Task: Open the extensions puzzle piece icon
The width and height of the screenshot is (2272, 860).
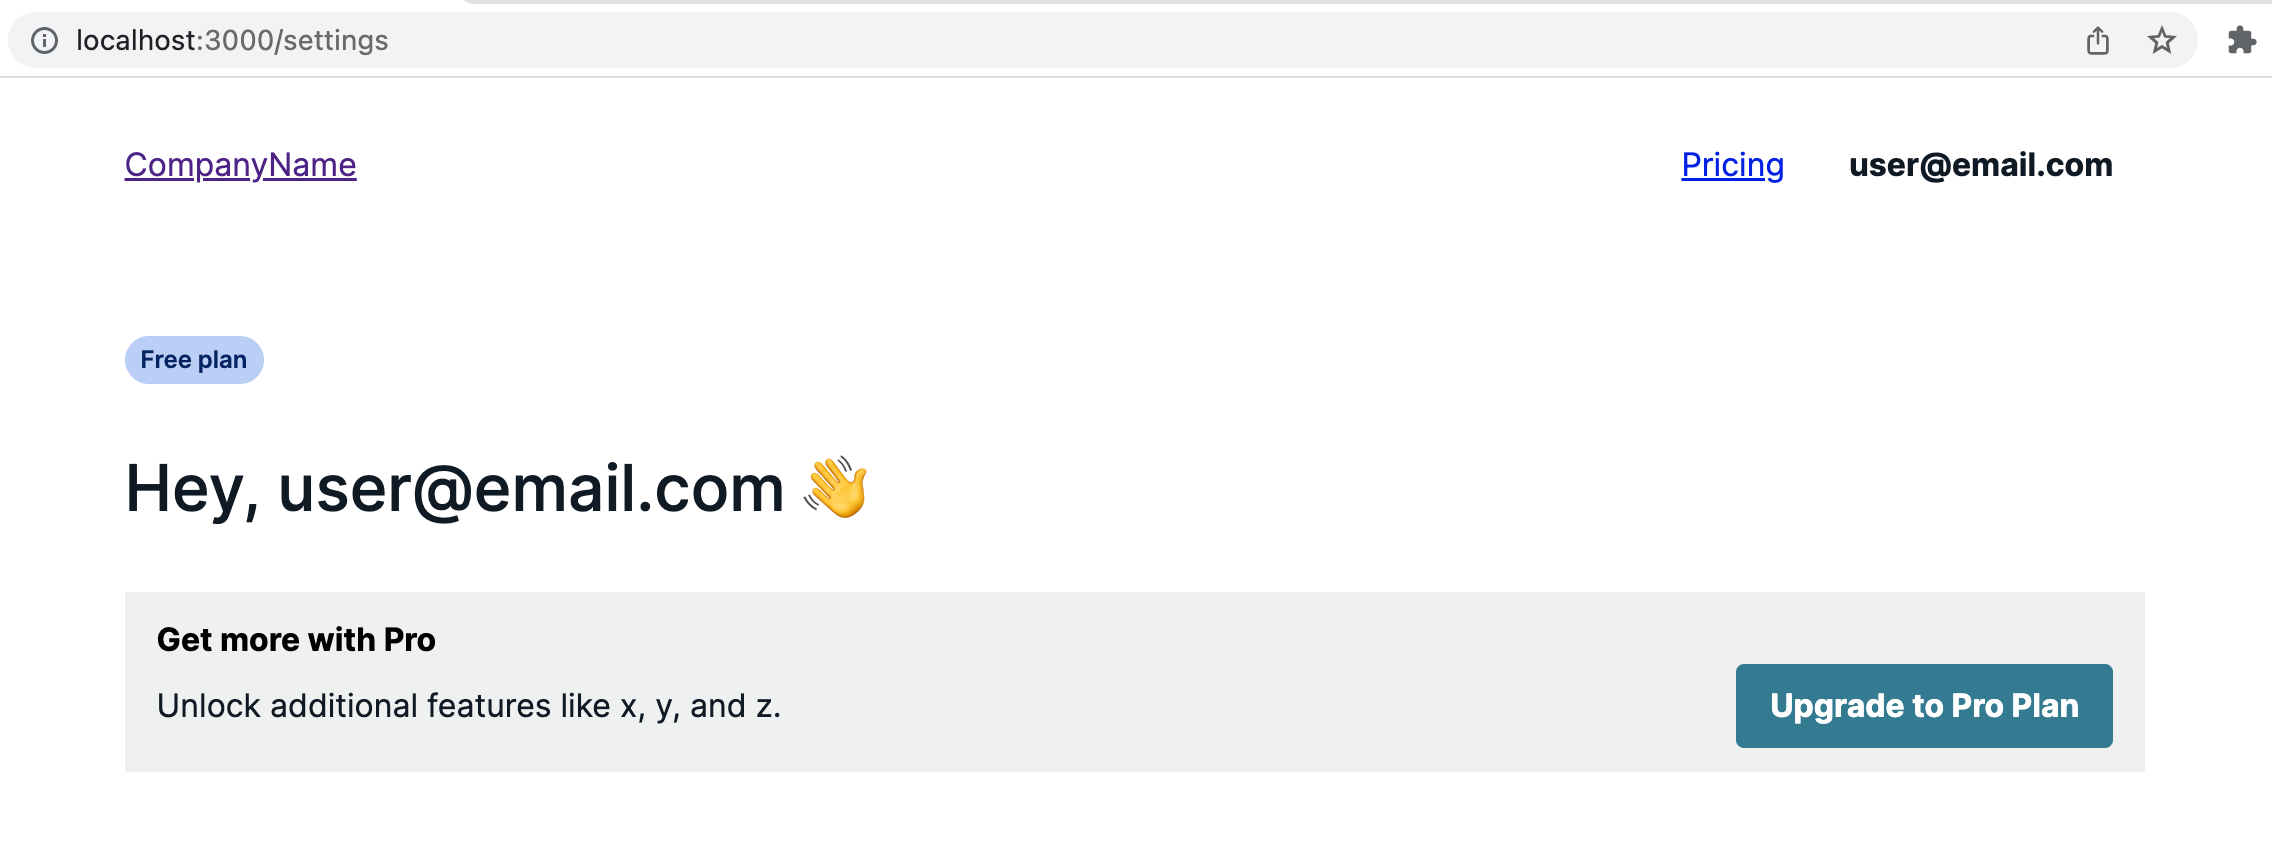Action: 2241,40
